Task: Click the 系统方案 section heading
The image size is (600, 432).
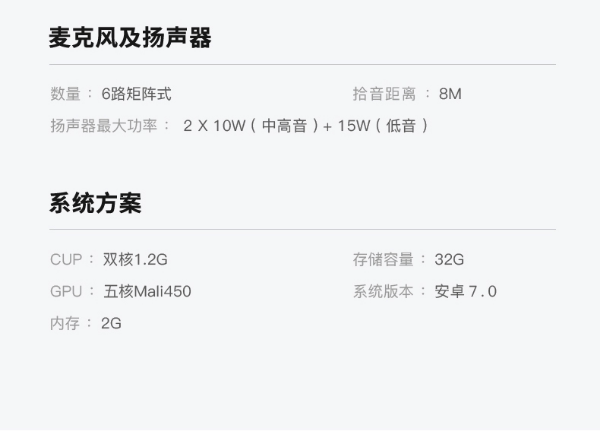Action: [x=95, y=203]
